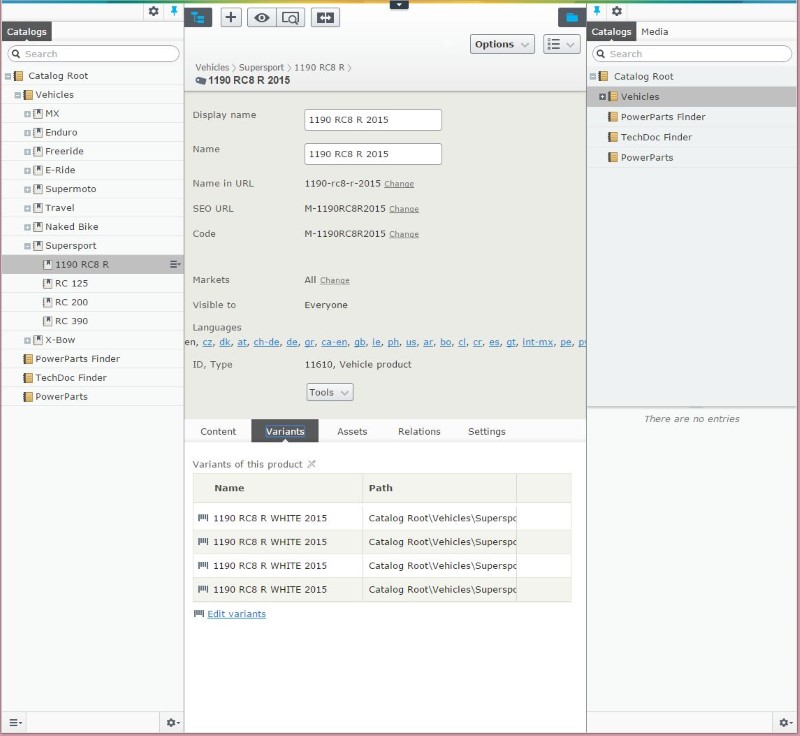This screenshot has height=736, width=800.
Task: Select Catalogs tab in right pane
Action: click(611, 32)
